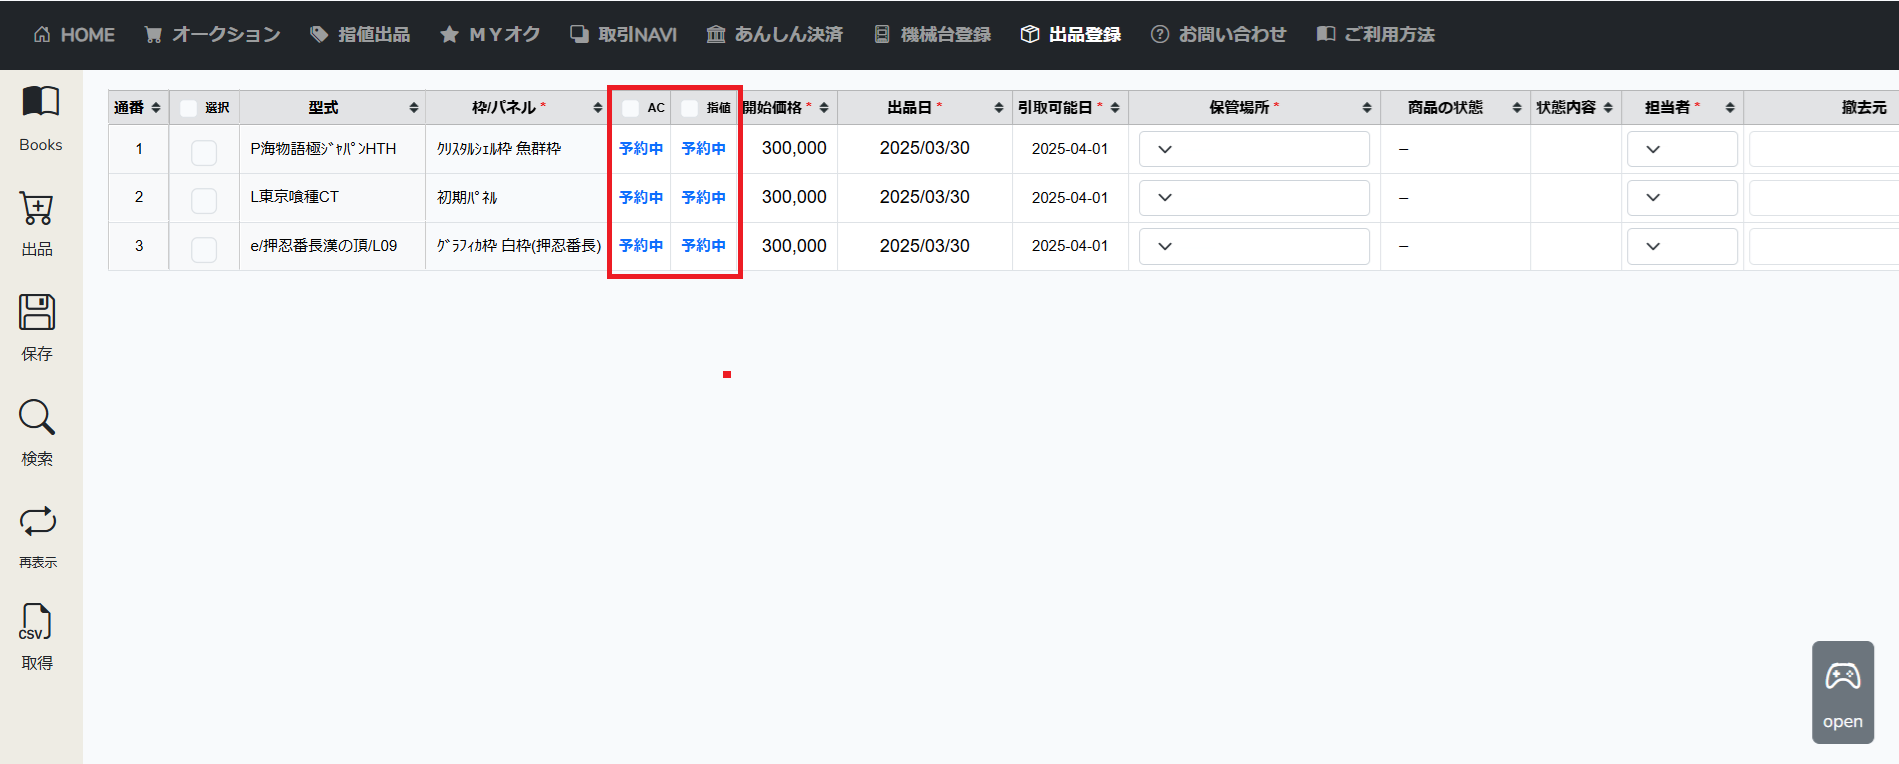Open 担当者 dropdown for row 3
This screenshot has height=764, width=1899.
(x=1682, y=246)
